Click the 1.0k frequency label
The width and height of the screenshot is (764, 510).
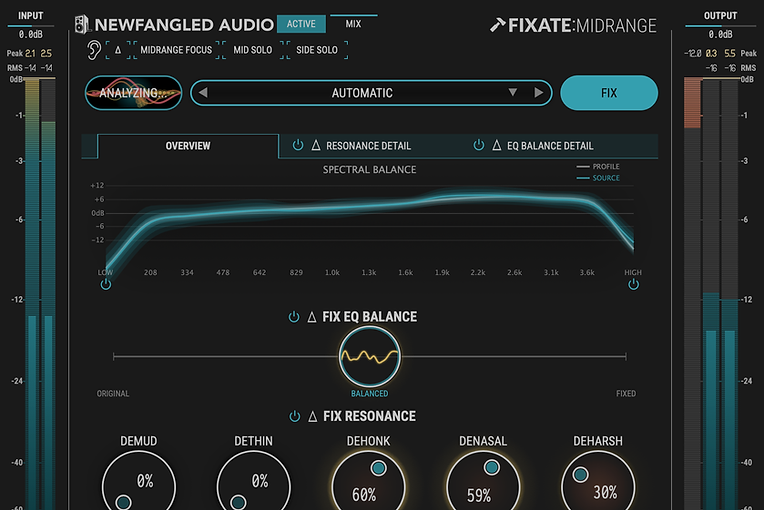point(332,273)
